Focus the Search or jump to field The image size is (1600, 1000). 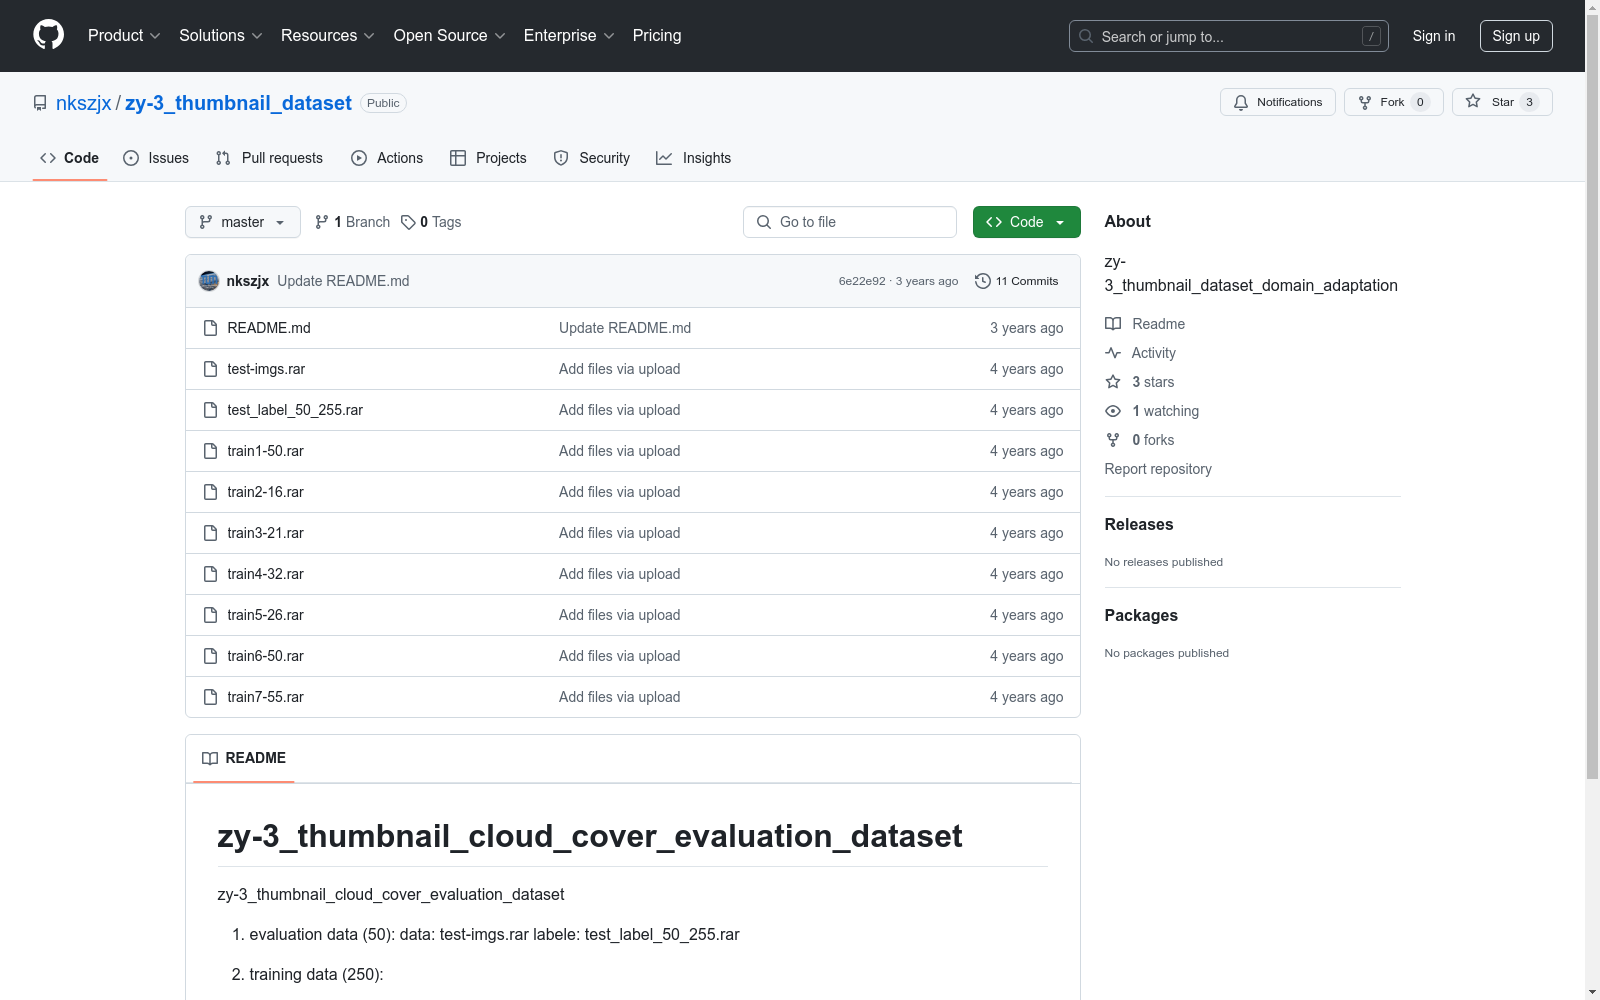1229,36
